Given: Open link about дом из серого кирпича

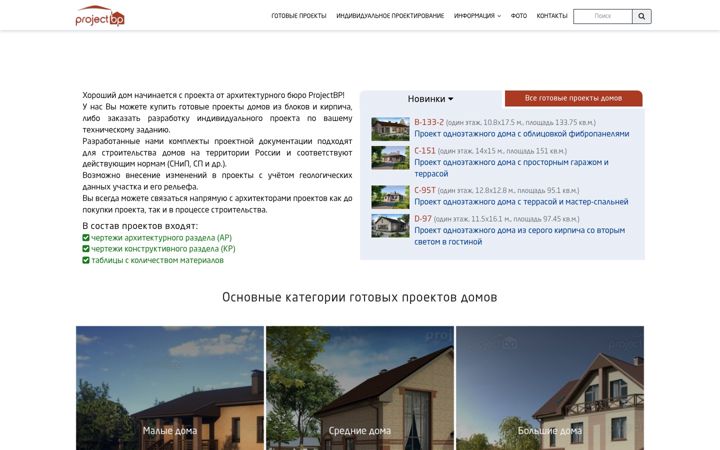Looking at the screenshot, I should click(x=519, y=236).
